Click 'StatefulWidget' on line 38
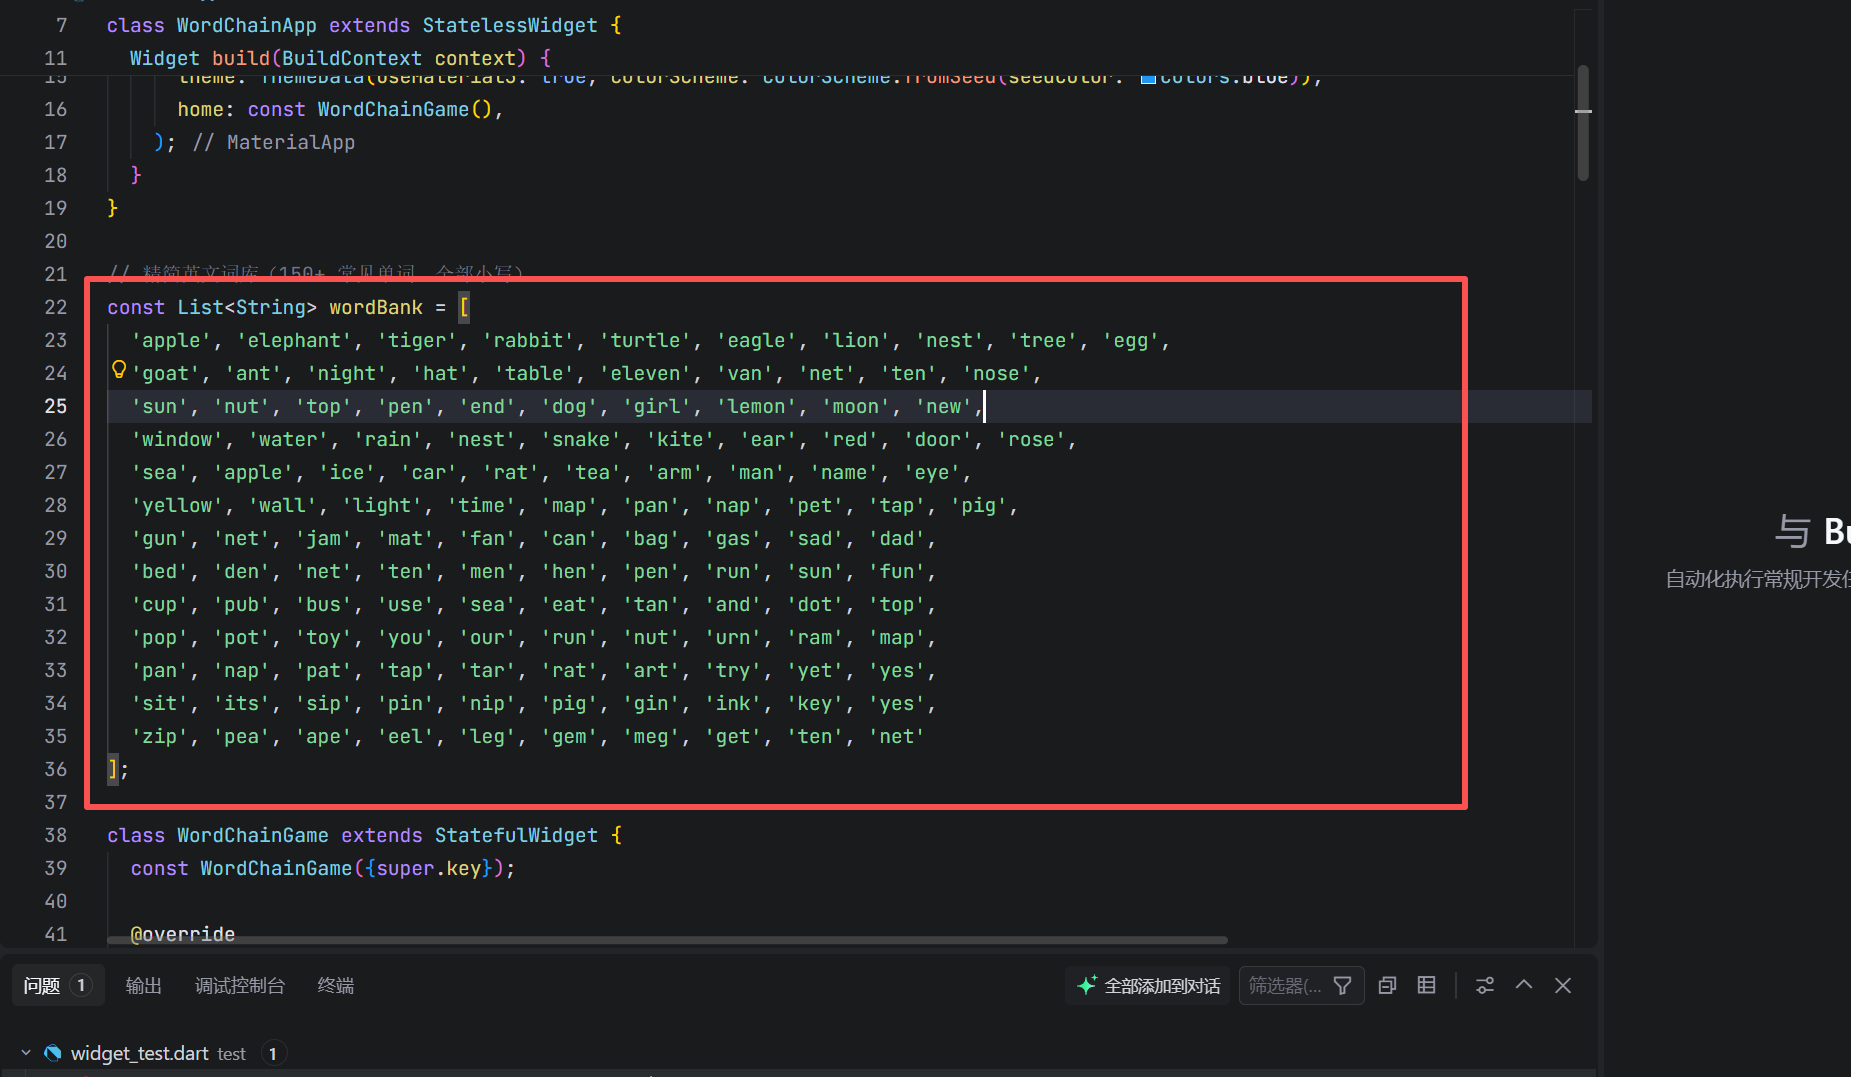 516,835
